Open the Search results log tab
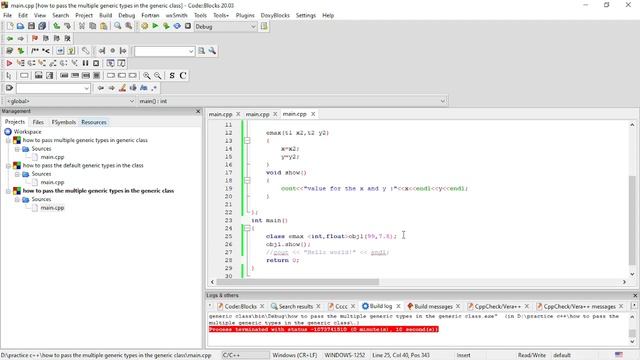The width and height of the screenshot is (640, 360). [296, 306]
